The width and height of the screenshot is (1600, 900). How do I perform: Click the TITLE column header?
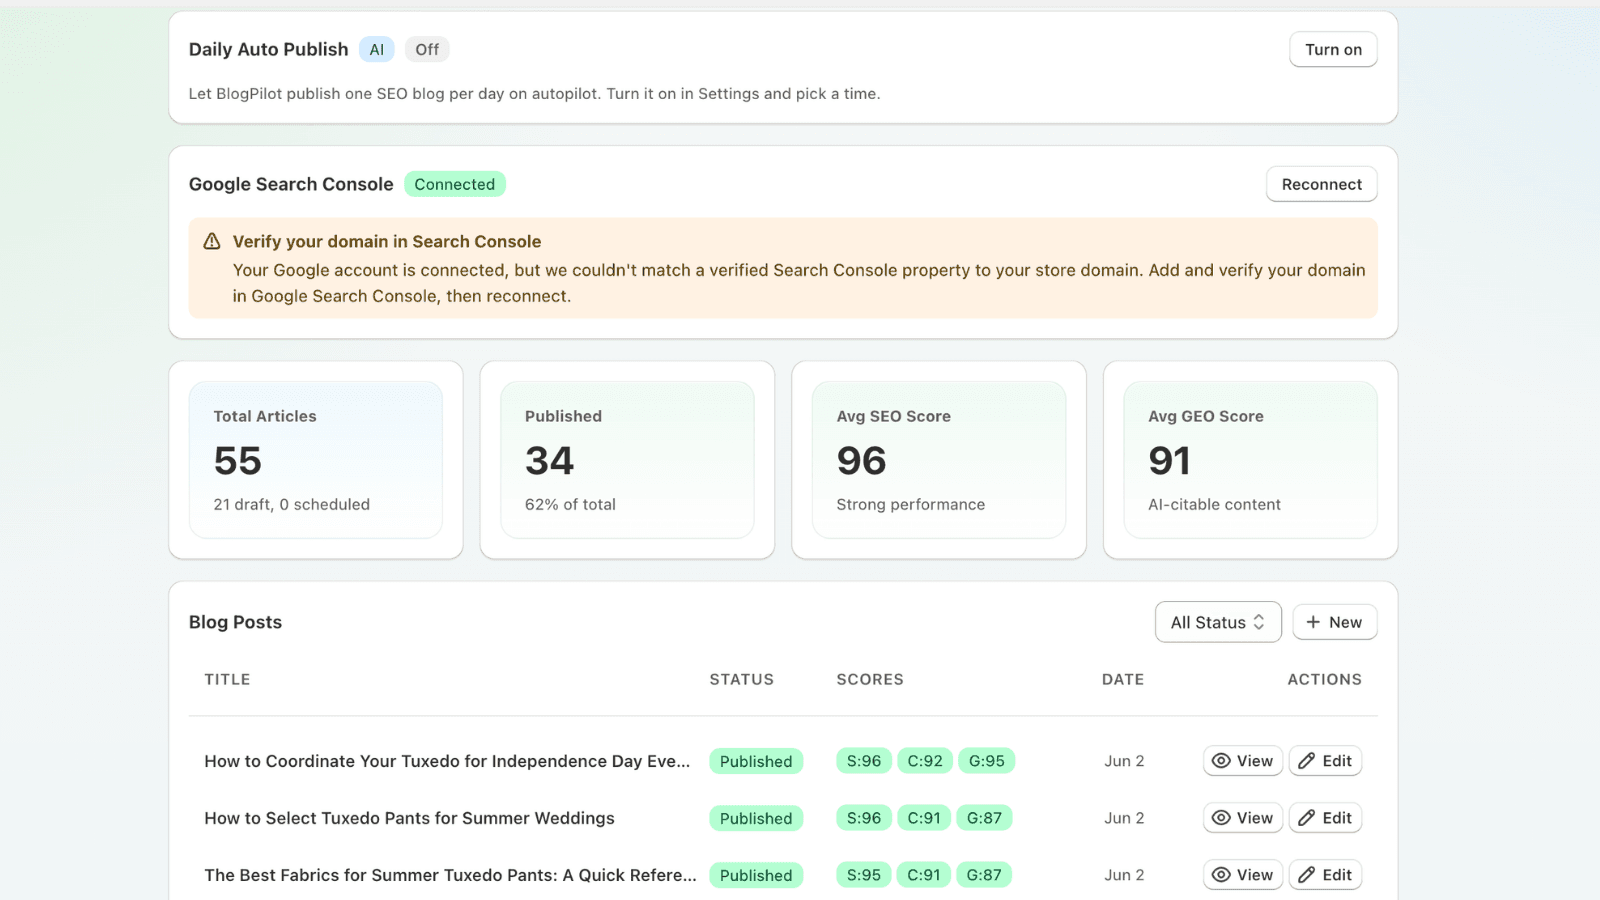coord(228,680)
